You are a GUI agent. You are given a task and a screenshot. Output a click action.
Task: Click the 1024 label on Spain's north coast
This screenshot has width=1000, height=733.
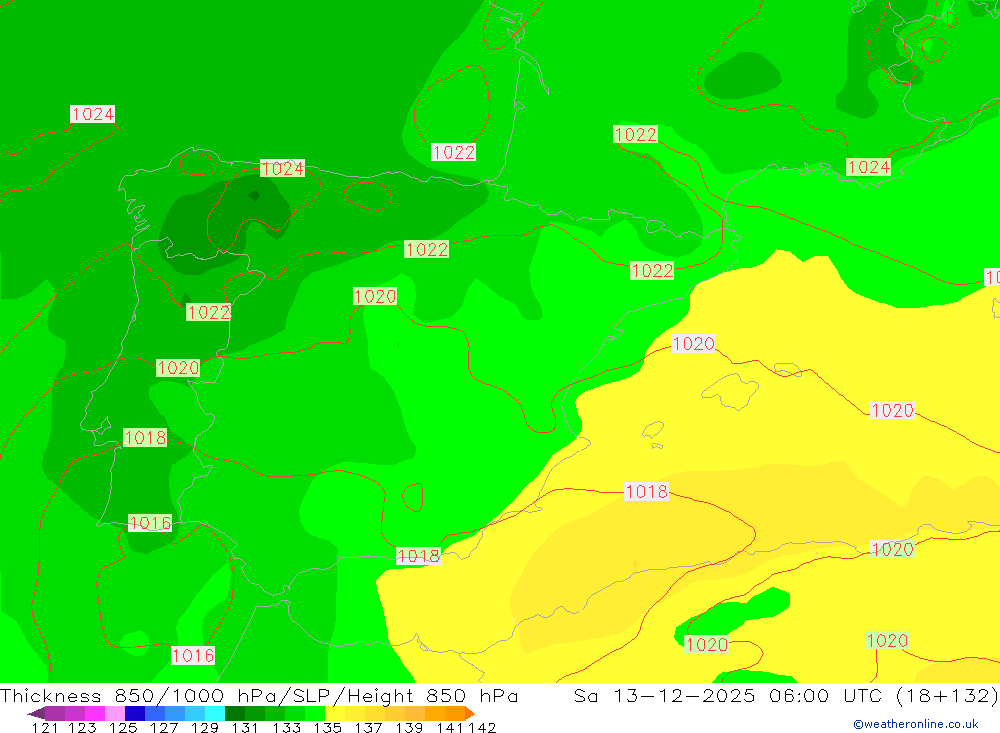[x=283, y=168]
